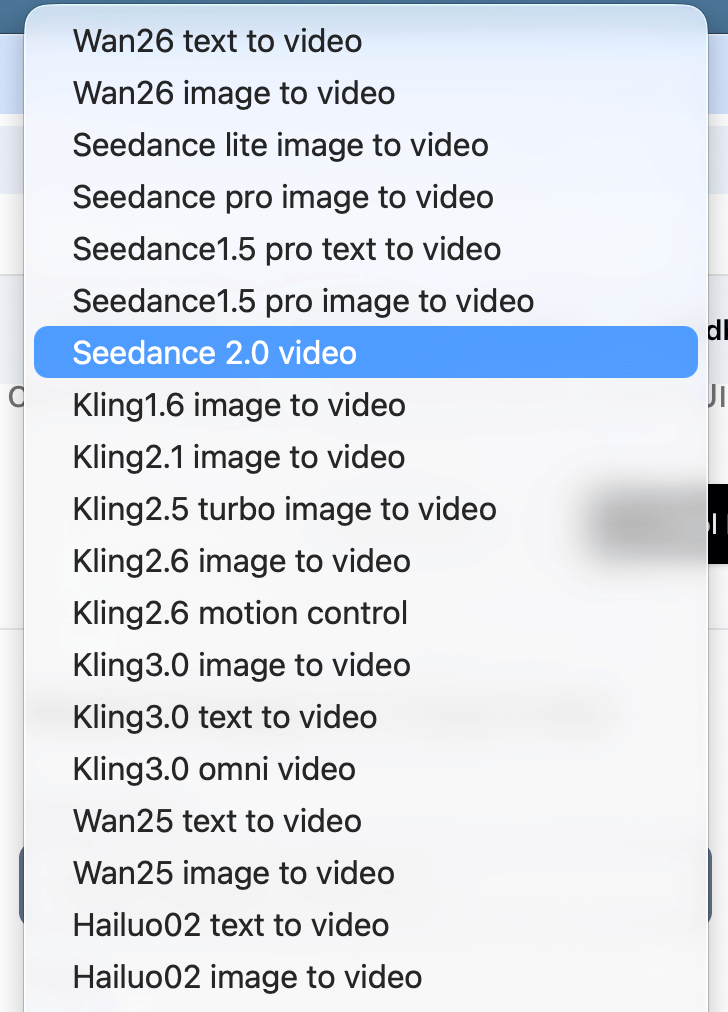Image resolution: width=728 pixels, height=1012 pixels.
Task: Pick Hailuo02 image to video
Action: [x=247, y=977]
